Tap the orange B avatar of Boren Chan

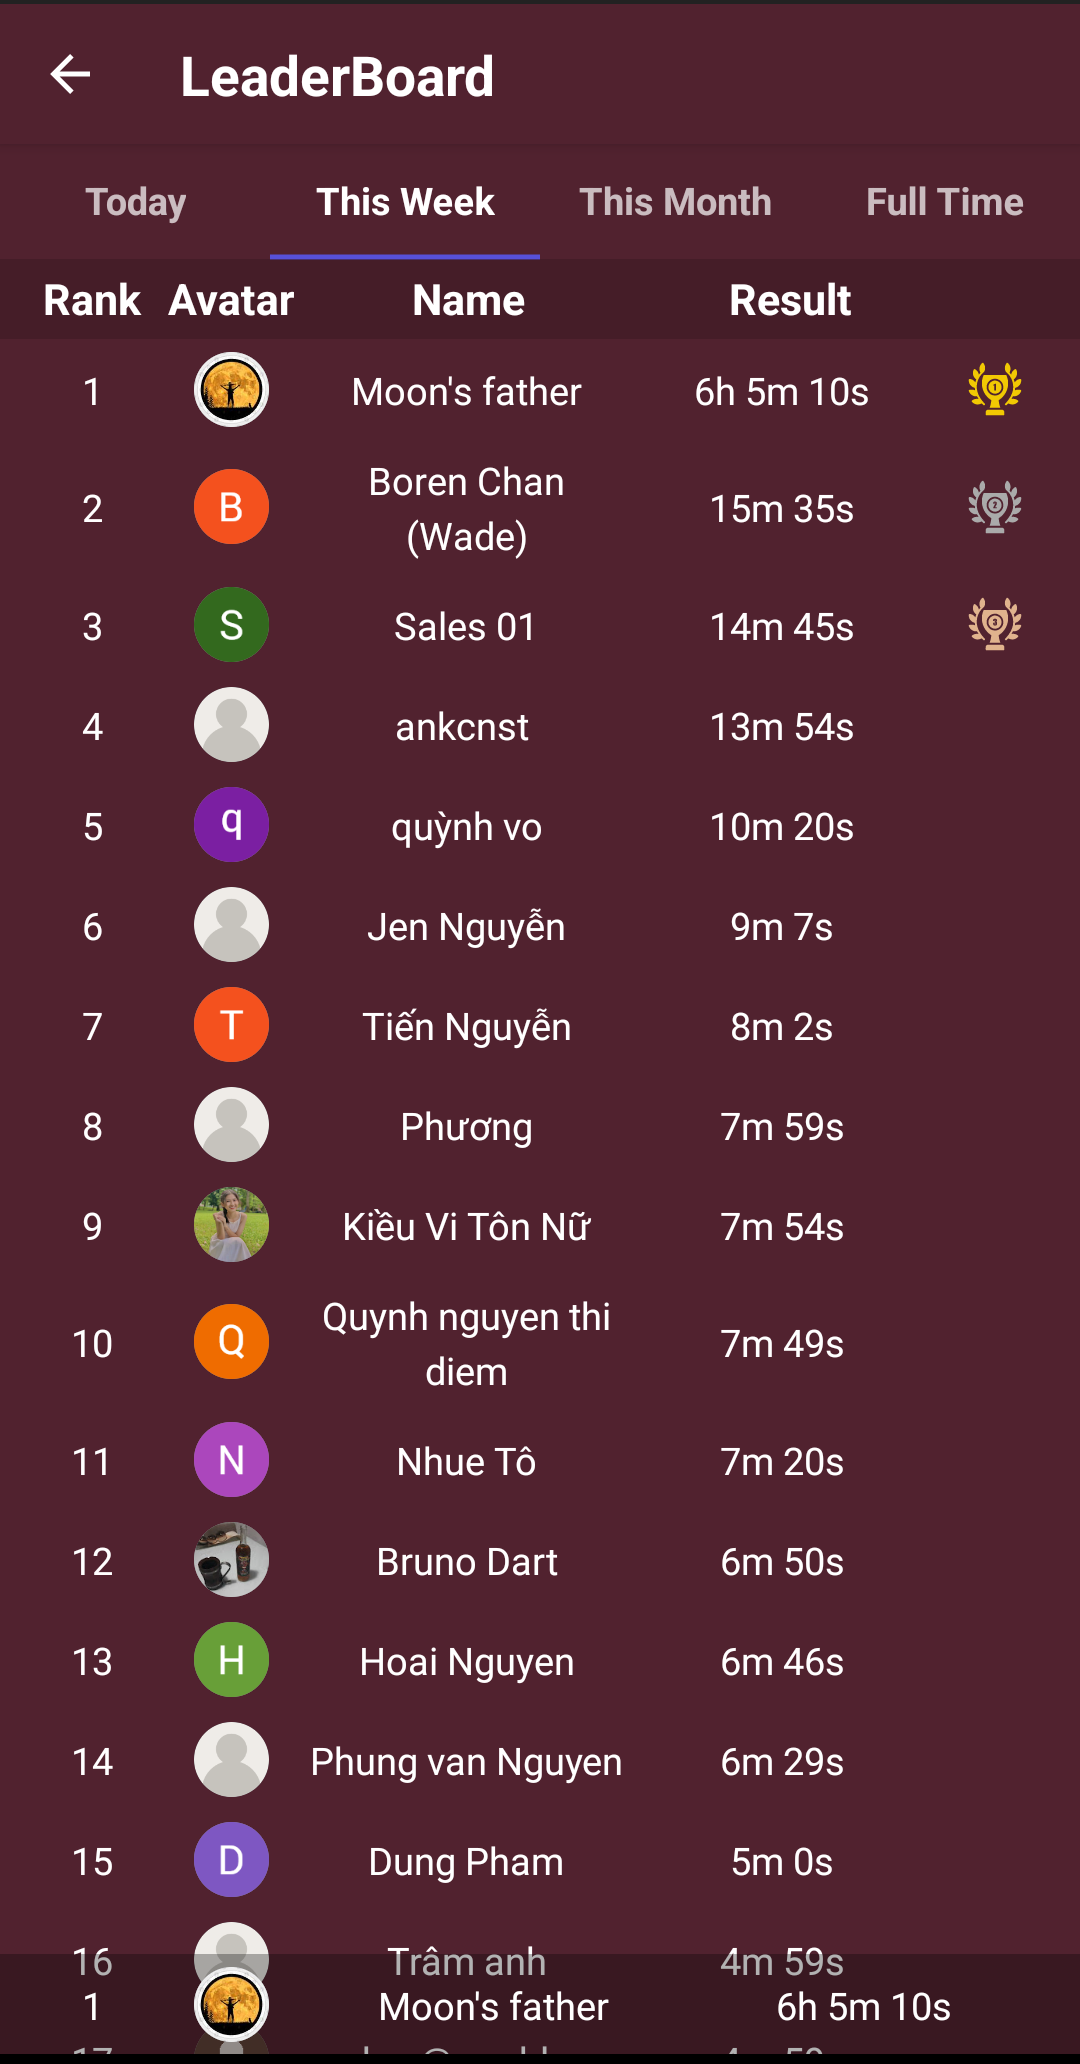231,507
